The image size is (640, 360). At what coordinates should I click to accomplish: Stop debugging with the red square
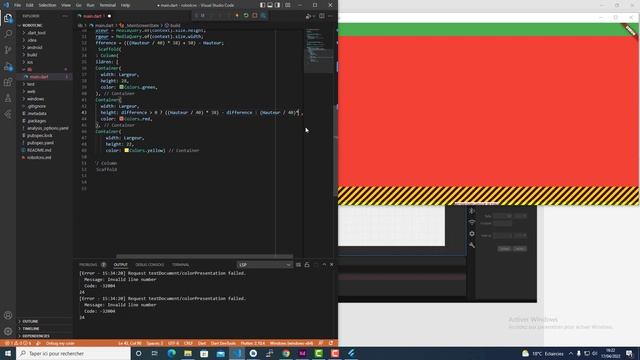tap(255, 16)
